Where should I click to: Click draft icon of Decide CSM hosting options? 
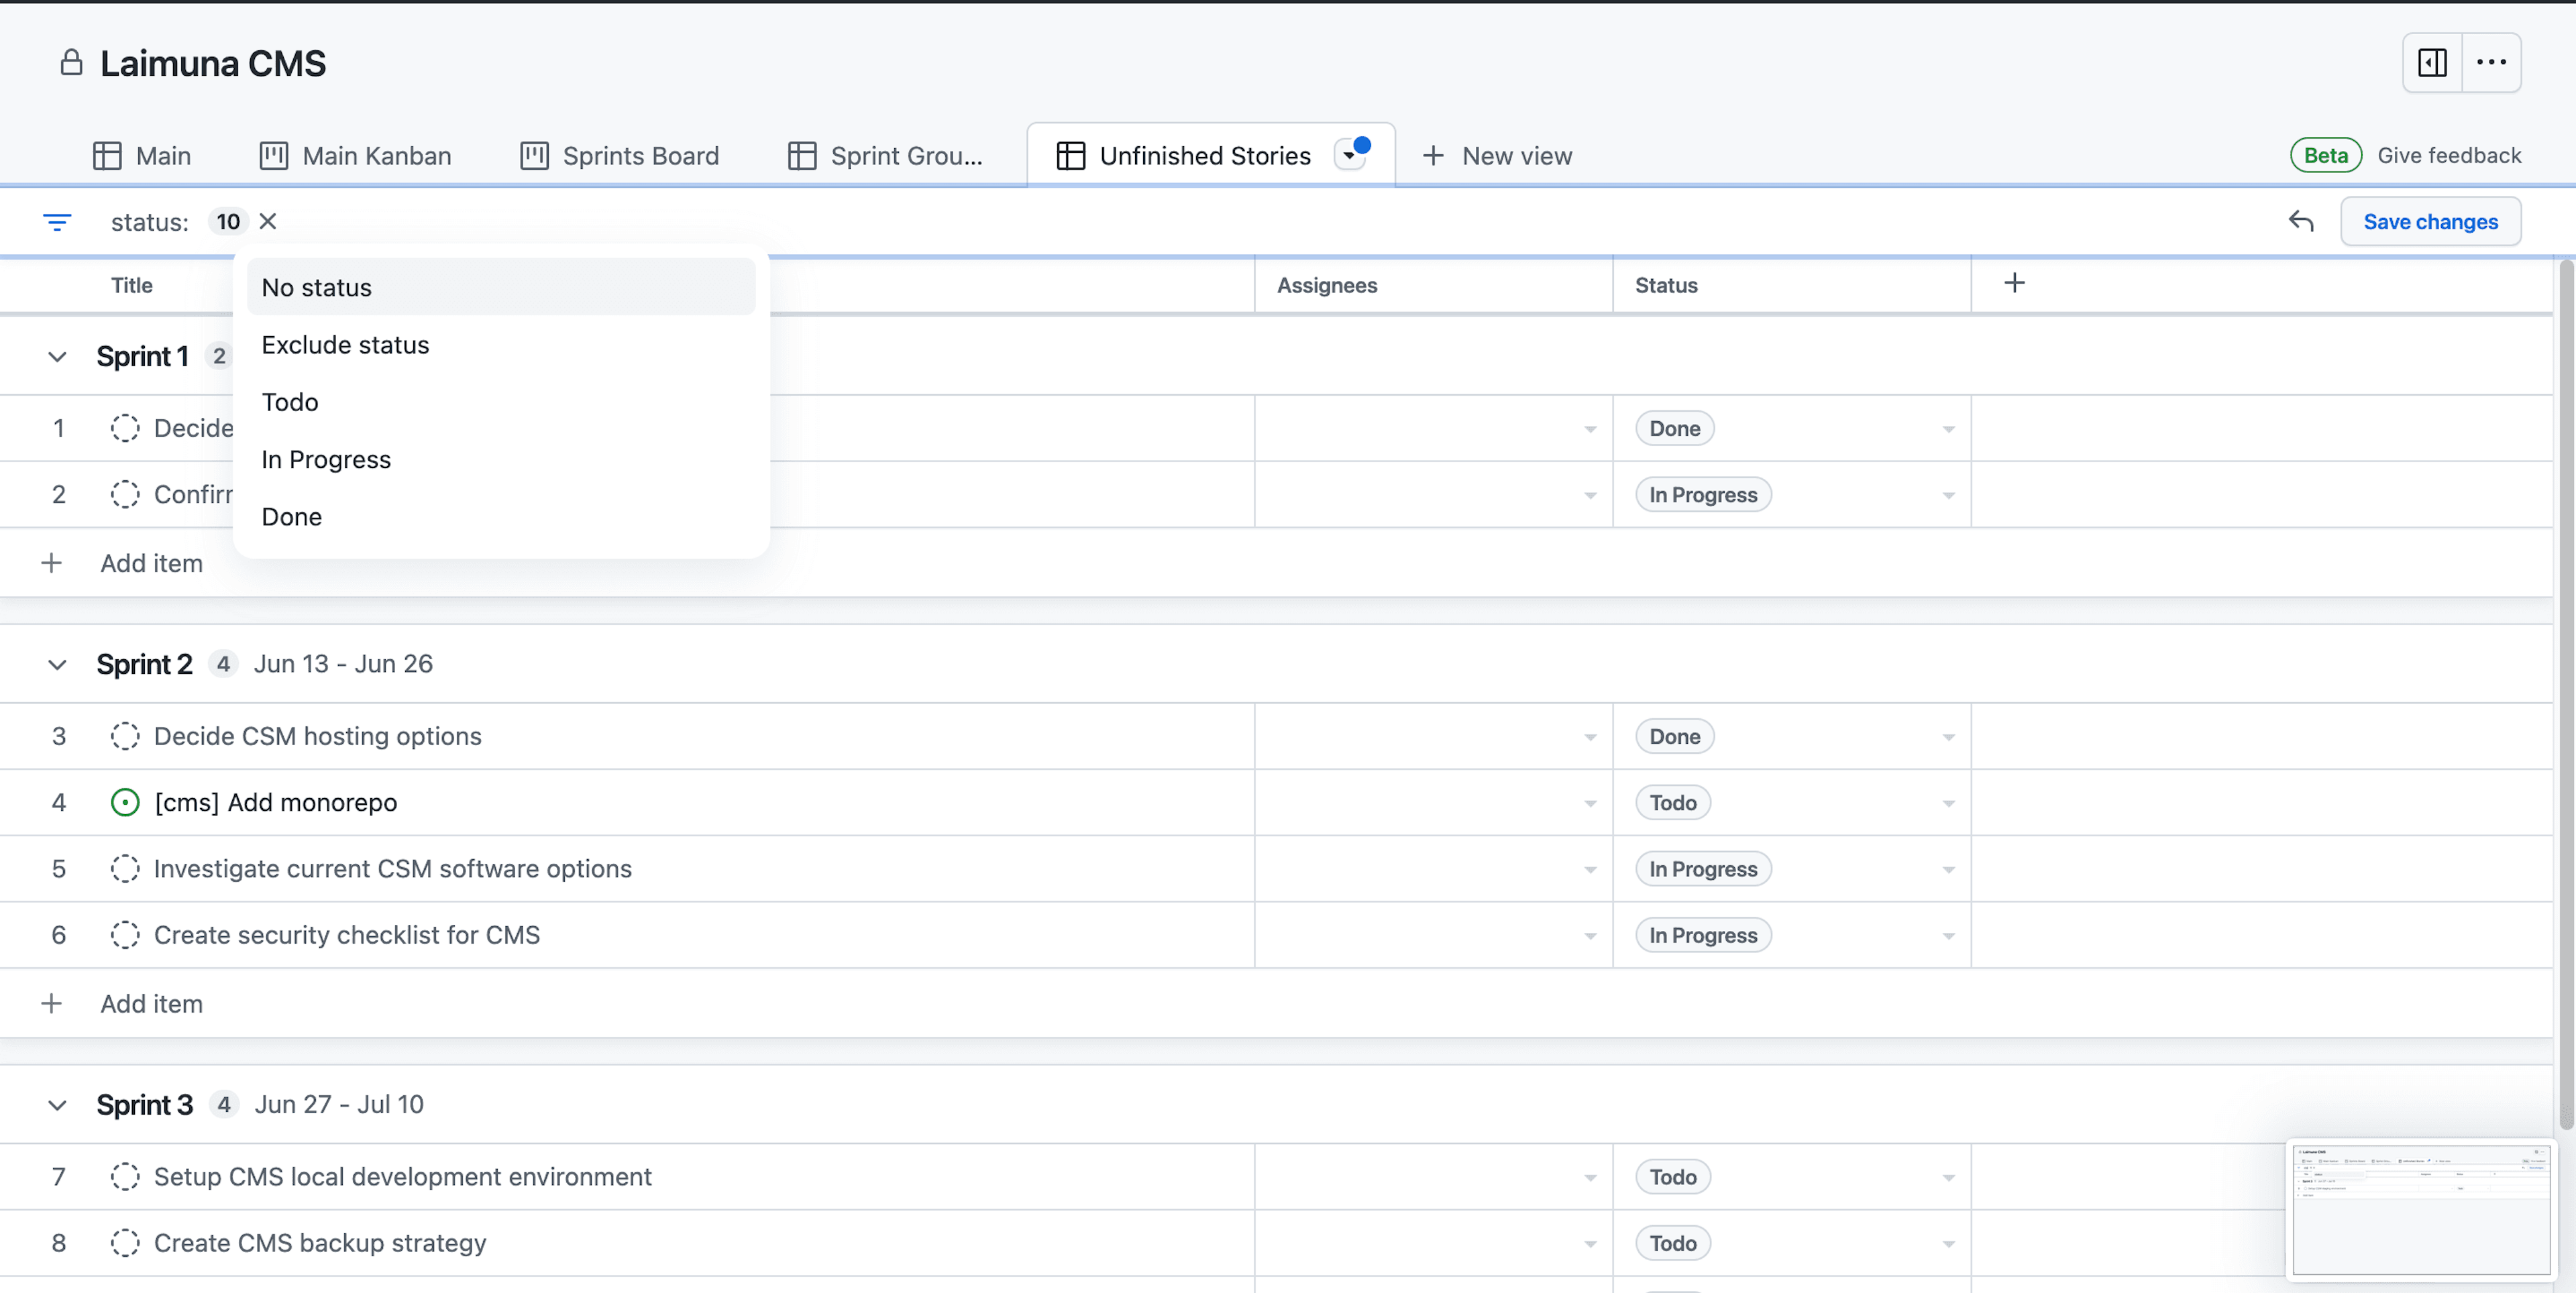click(125, 736)
